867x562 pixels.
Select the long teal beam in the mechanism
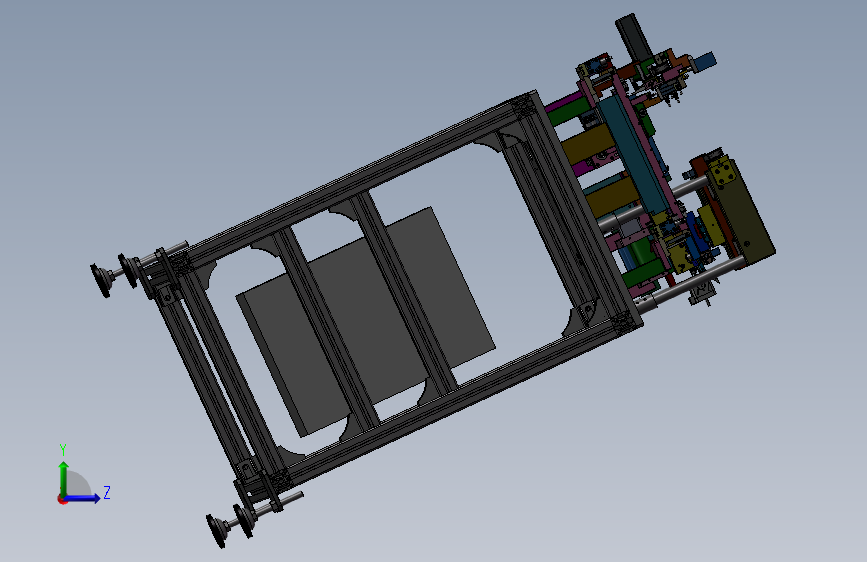point(634,154)
